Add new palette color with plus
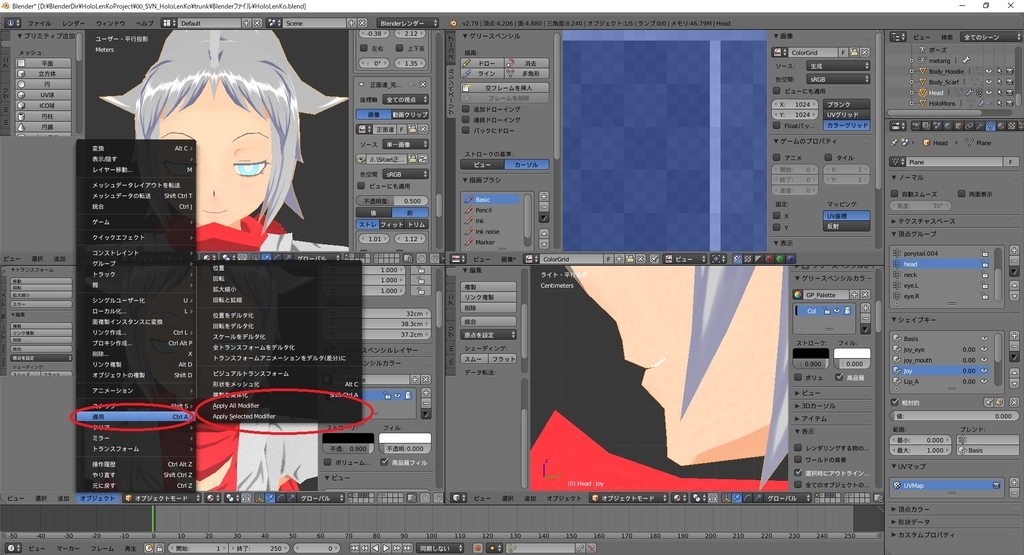Screen dimensions: 1024x555 click(865, 308)
